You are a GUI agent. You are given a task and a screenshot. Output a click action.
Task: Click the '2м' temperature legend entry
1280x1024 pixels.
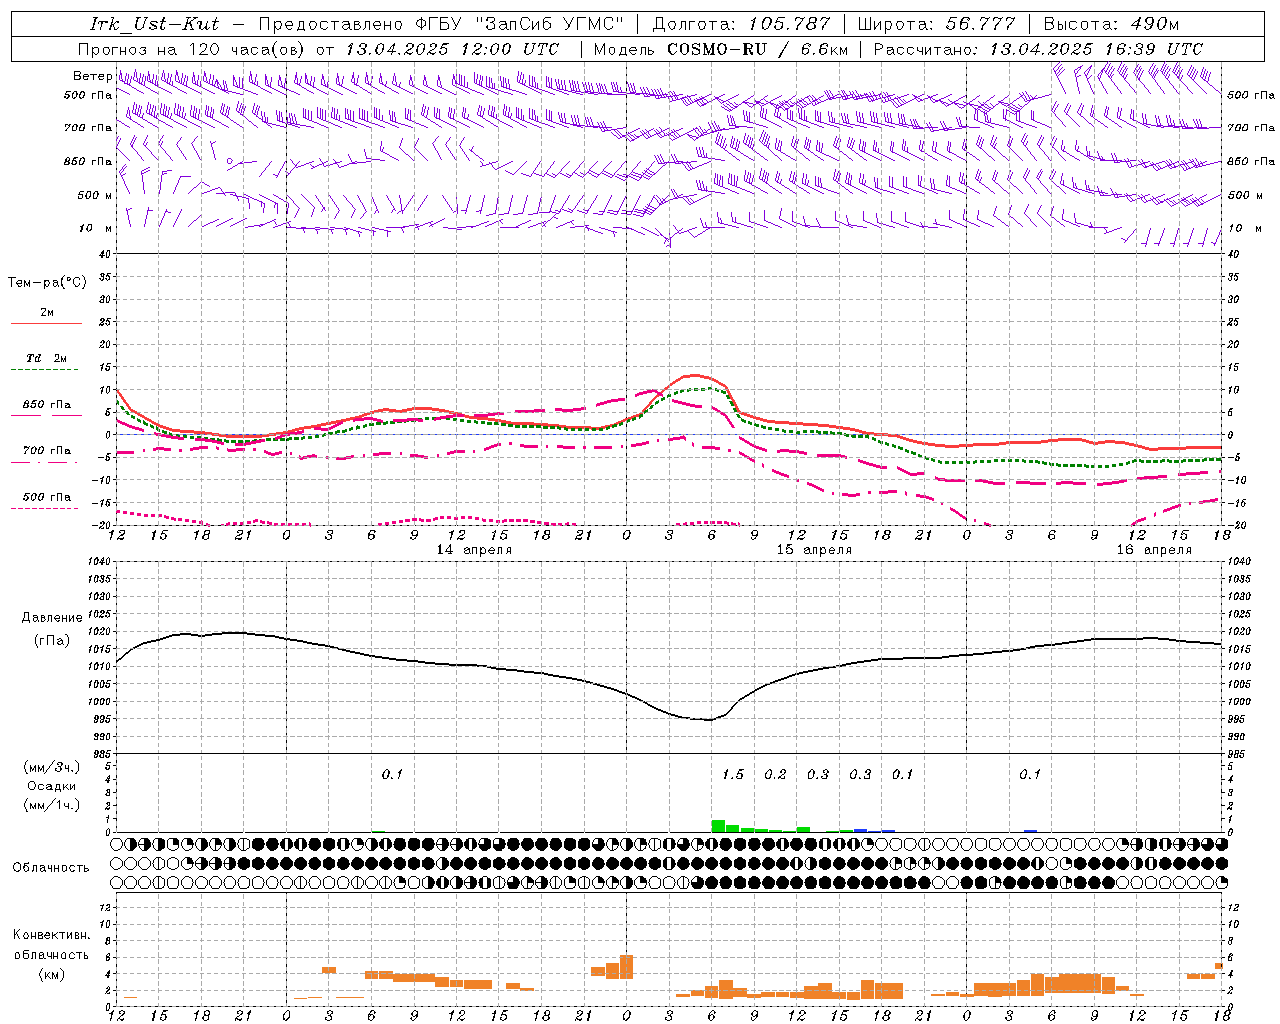point(47,313)
